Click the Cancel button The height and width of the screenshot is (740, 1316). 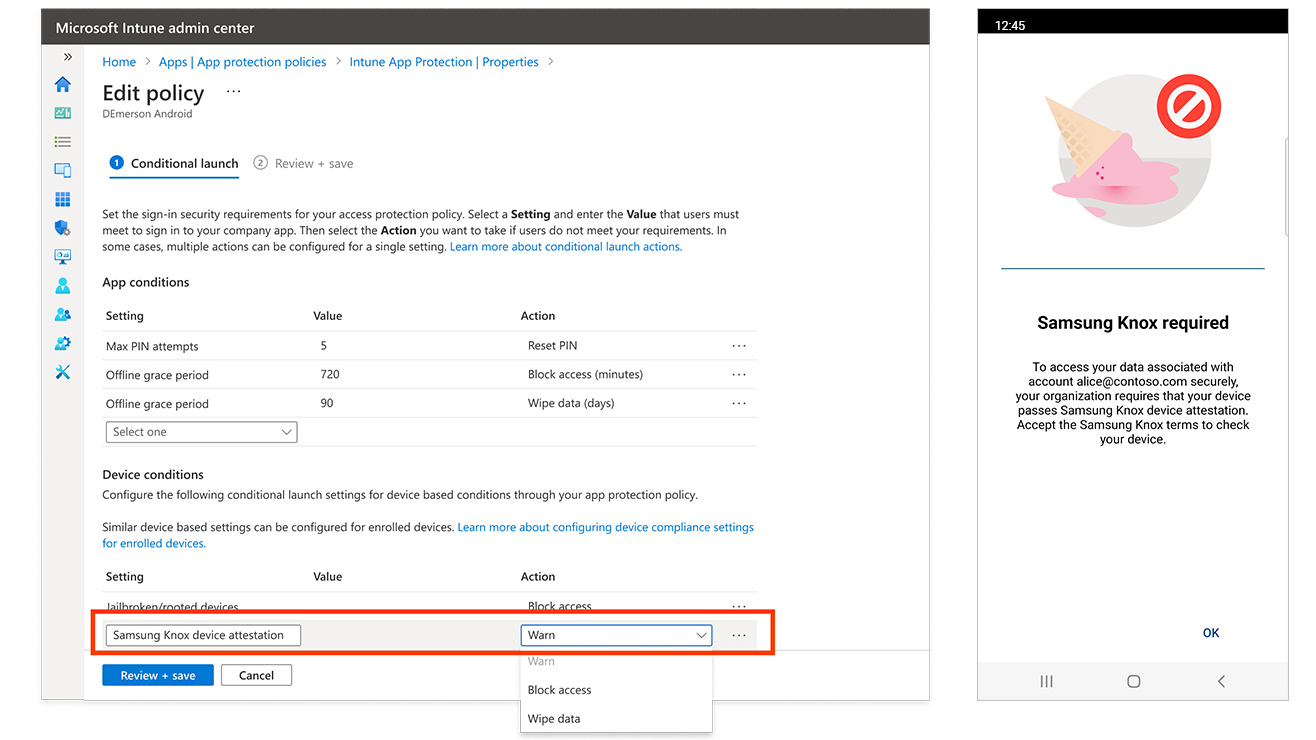[256, 676]
